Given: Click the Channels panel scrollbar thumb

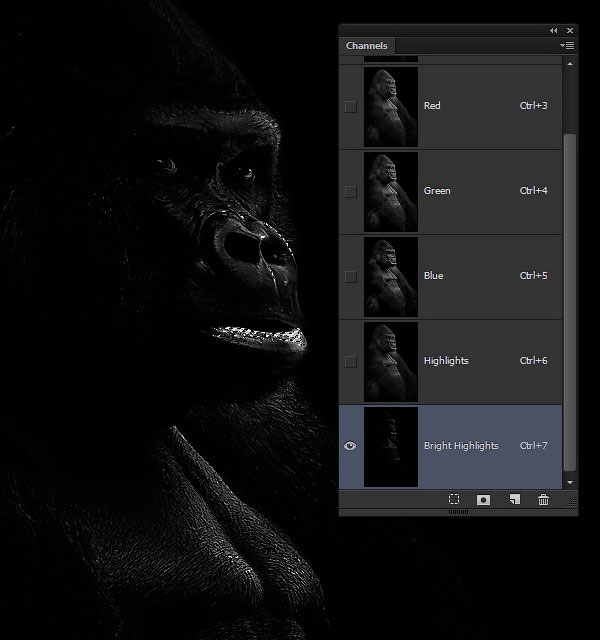Looking at the screenshot, I should click(570, 302).
